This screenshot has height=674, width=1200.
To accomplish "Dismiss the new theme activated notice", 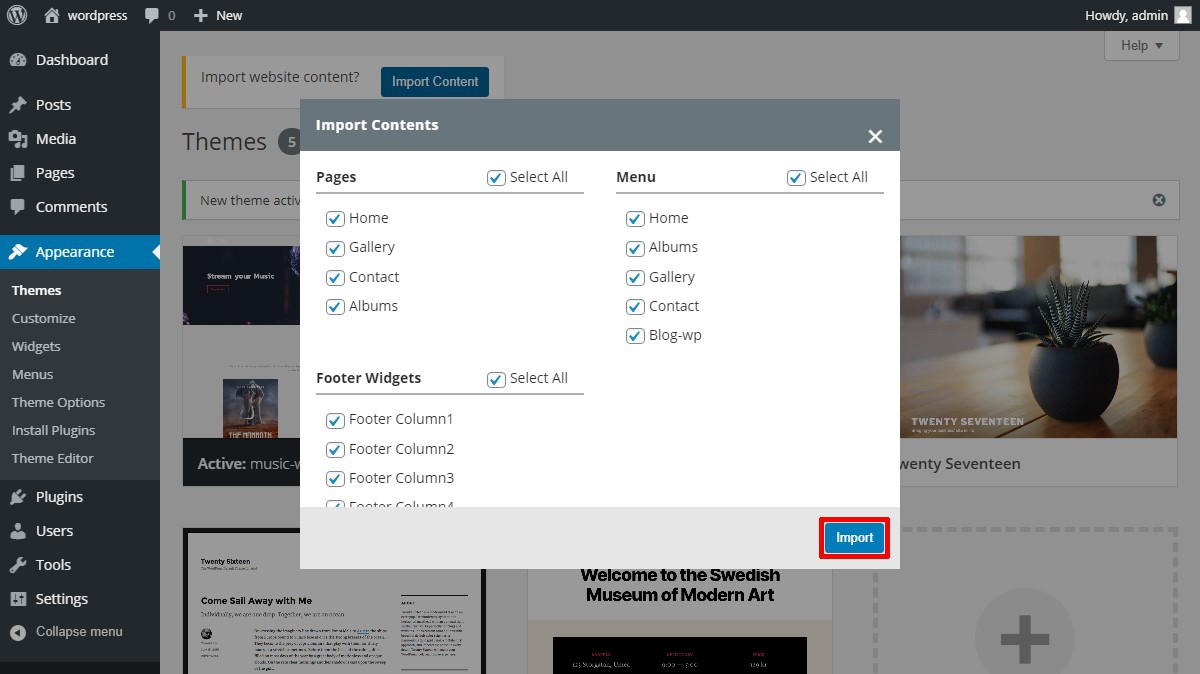I will 1159,200.
